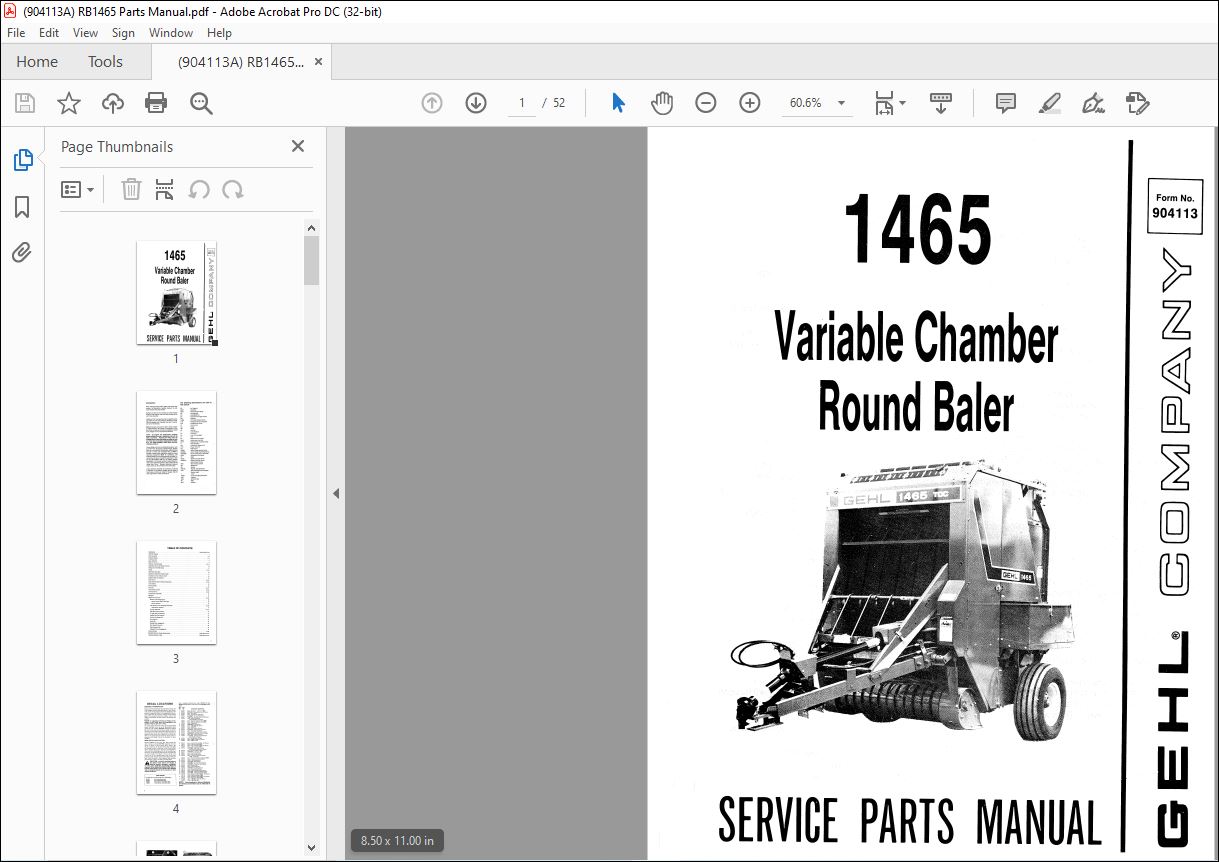Open the View menu

click(85, 33)
